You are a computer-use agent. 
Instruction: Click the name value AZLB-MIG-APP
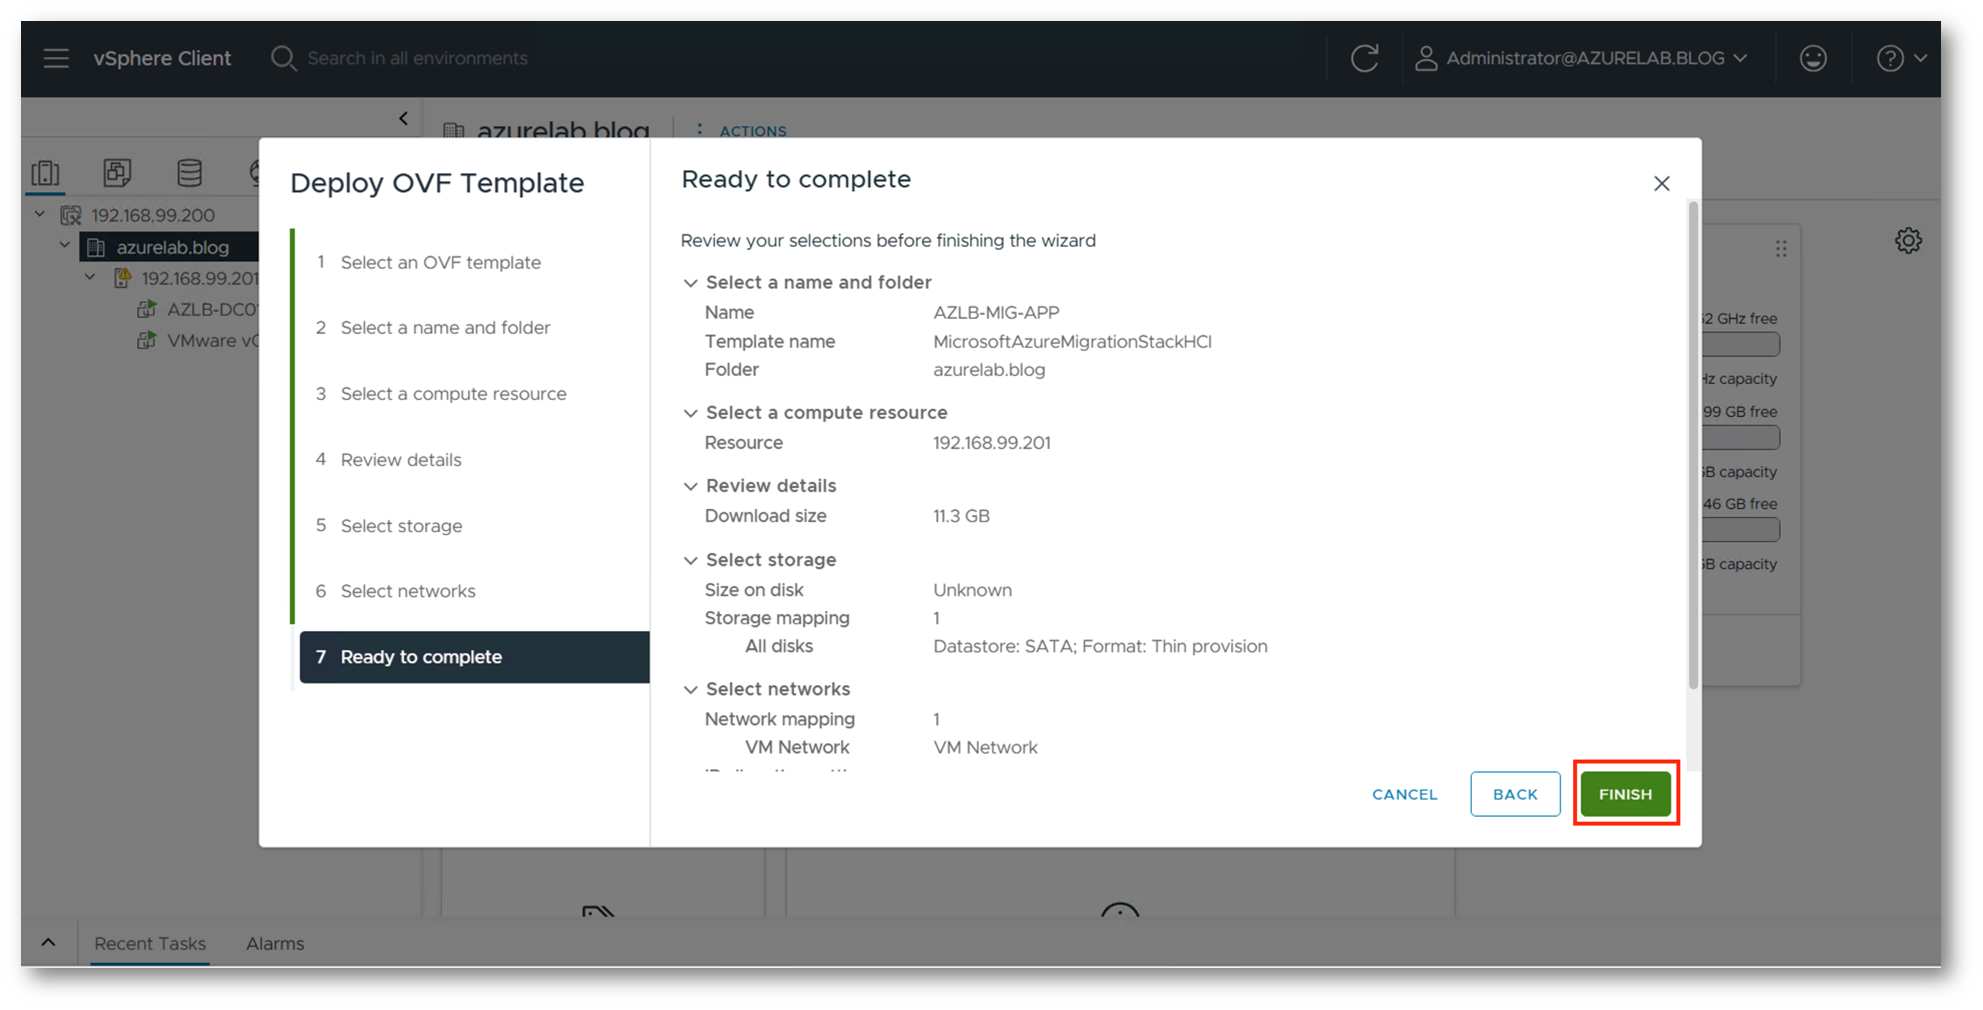[996, 312]
